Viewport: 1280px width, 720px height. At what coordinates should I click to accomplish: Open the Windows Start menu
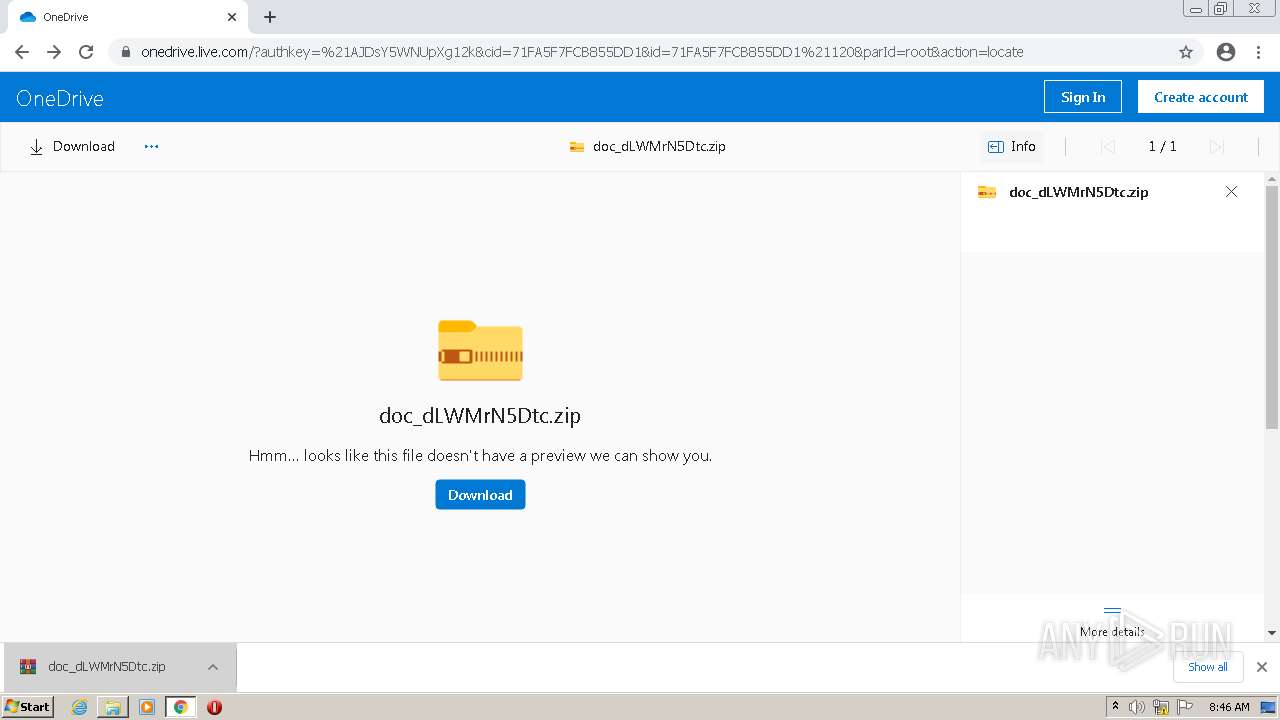pyautogui.click(x=28, y=707)
